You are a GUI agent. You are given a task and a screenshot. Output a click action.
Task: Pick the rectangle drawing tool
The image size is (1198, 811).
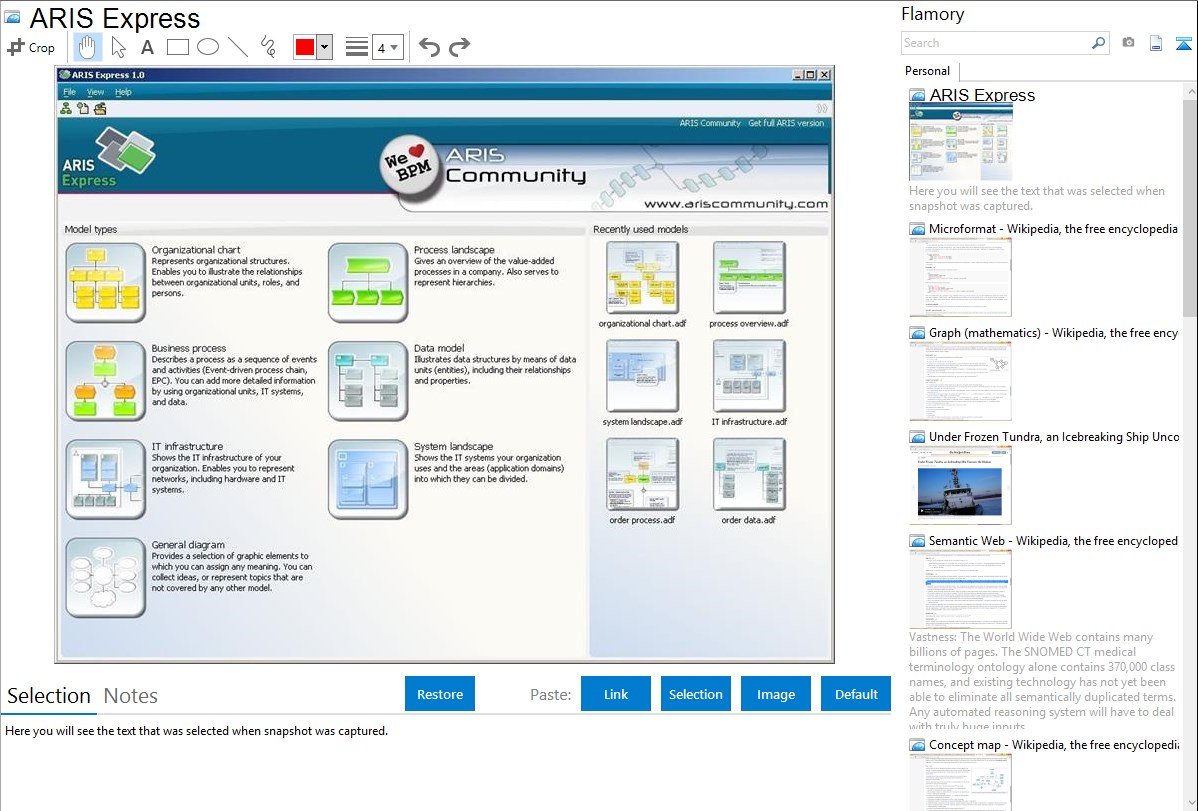tap(178, 47)
